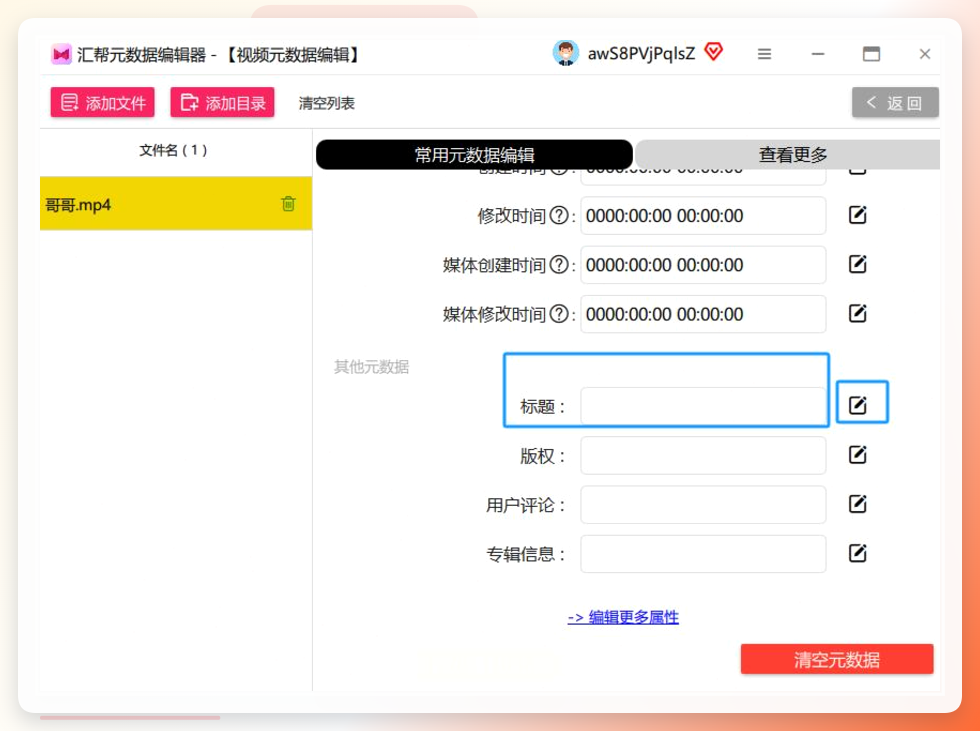Open help for 媒体创建时间 question mark
This screenshot has height=731, width=980.
pos(559,265)
